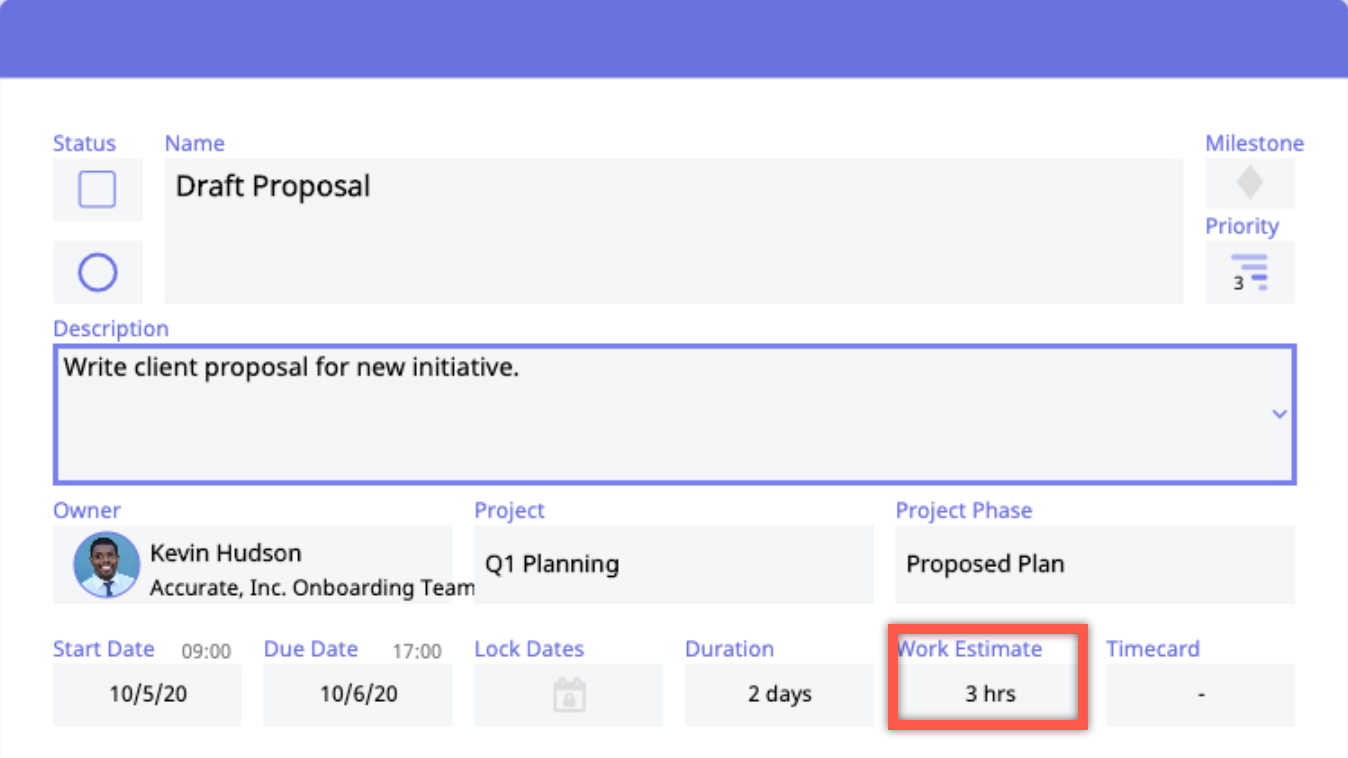Click the Milestone diamond icon
This screenshot has width=1348, height=758.
pos(1249,184)
